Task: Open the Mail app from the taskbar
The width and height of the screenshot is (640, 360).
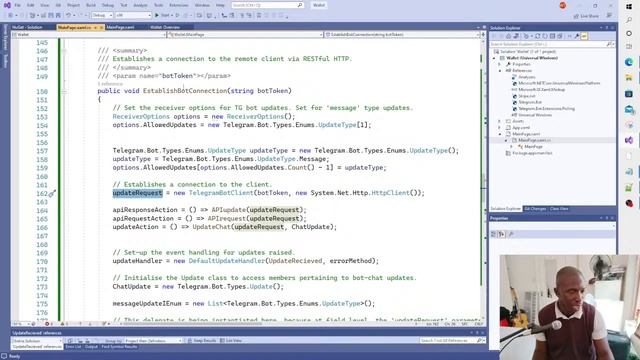Action: click(629, 109)
